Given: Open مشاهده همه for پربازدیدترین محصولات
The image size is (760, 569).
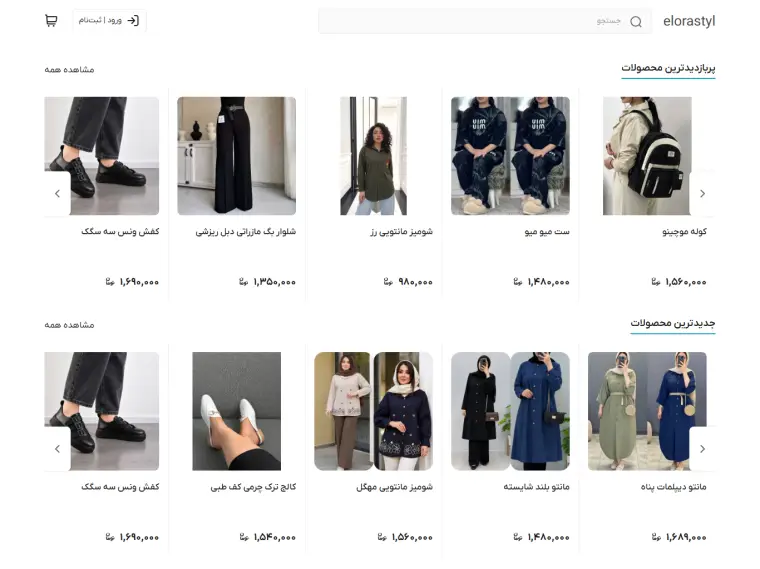Looking at the screenshot, I should point(69,70).
